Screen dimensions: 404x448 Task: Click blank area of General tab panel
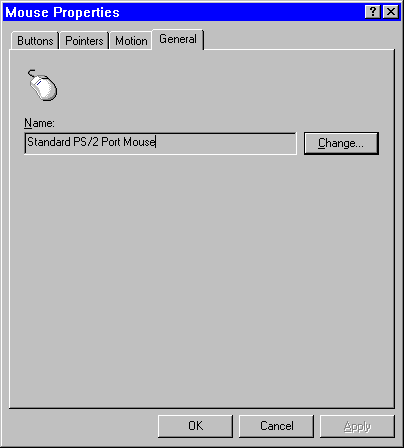click(x=202, y=280)
